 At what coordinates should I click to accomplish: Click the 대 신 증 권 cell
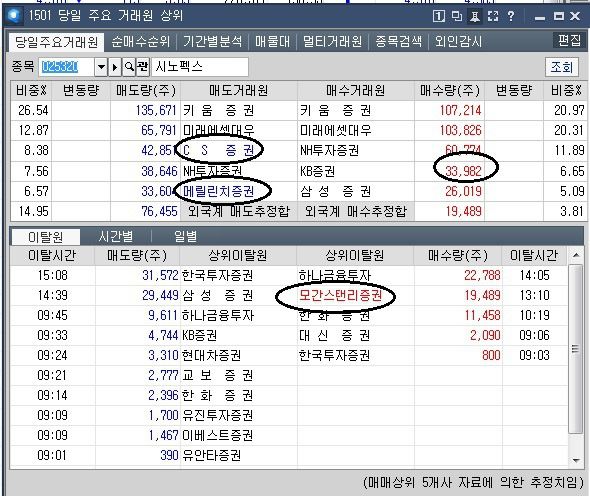pos(356,335)
